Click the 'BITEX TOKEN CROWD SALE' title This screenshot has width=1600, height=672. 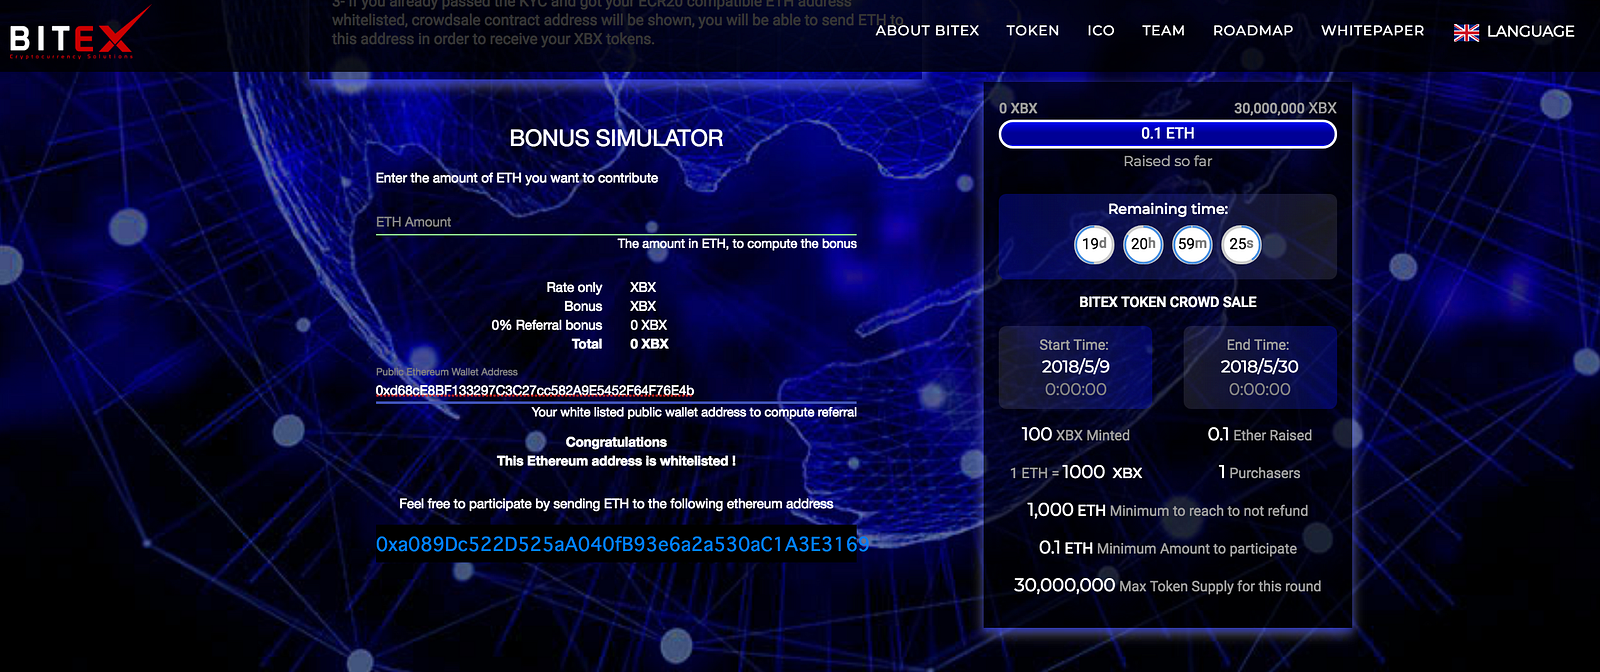pos(1168,302)
